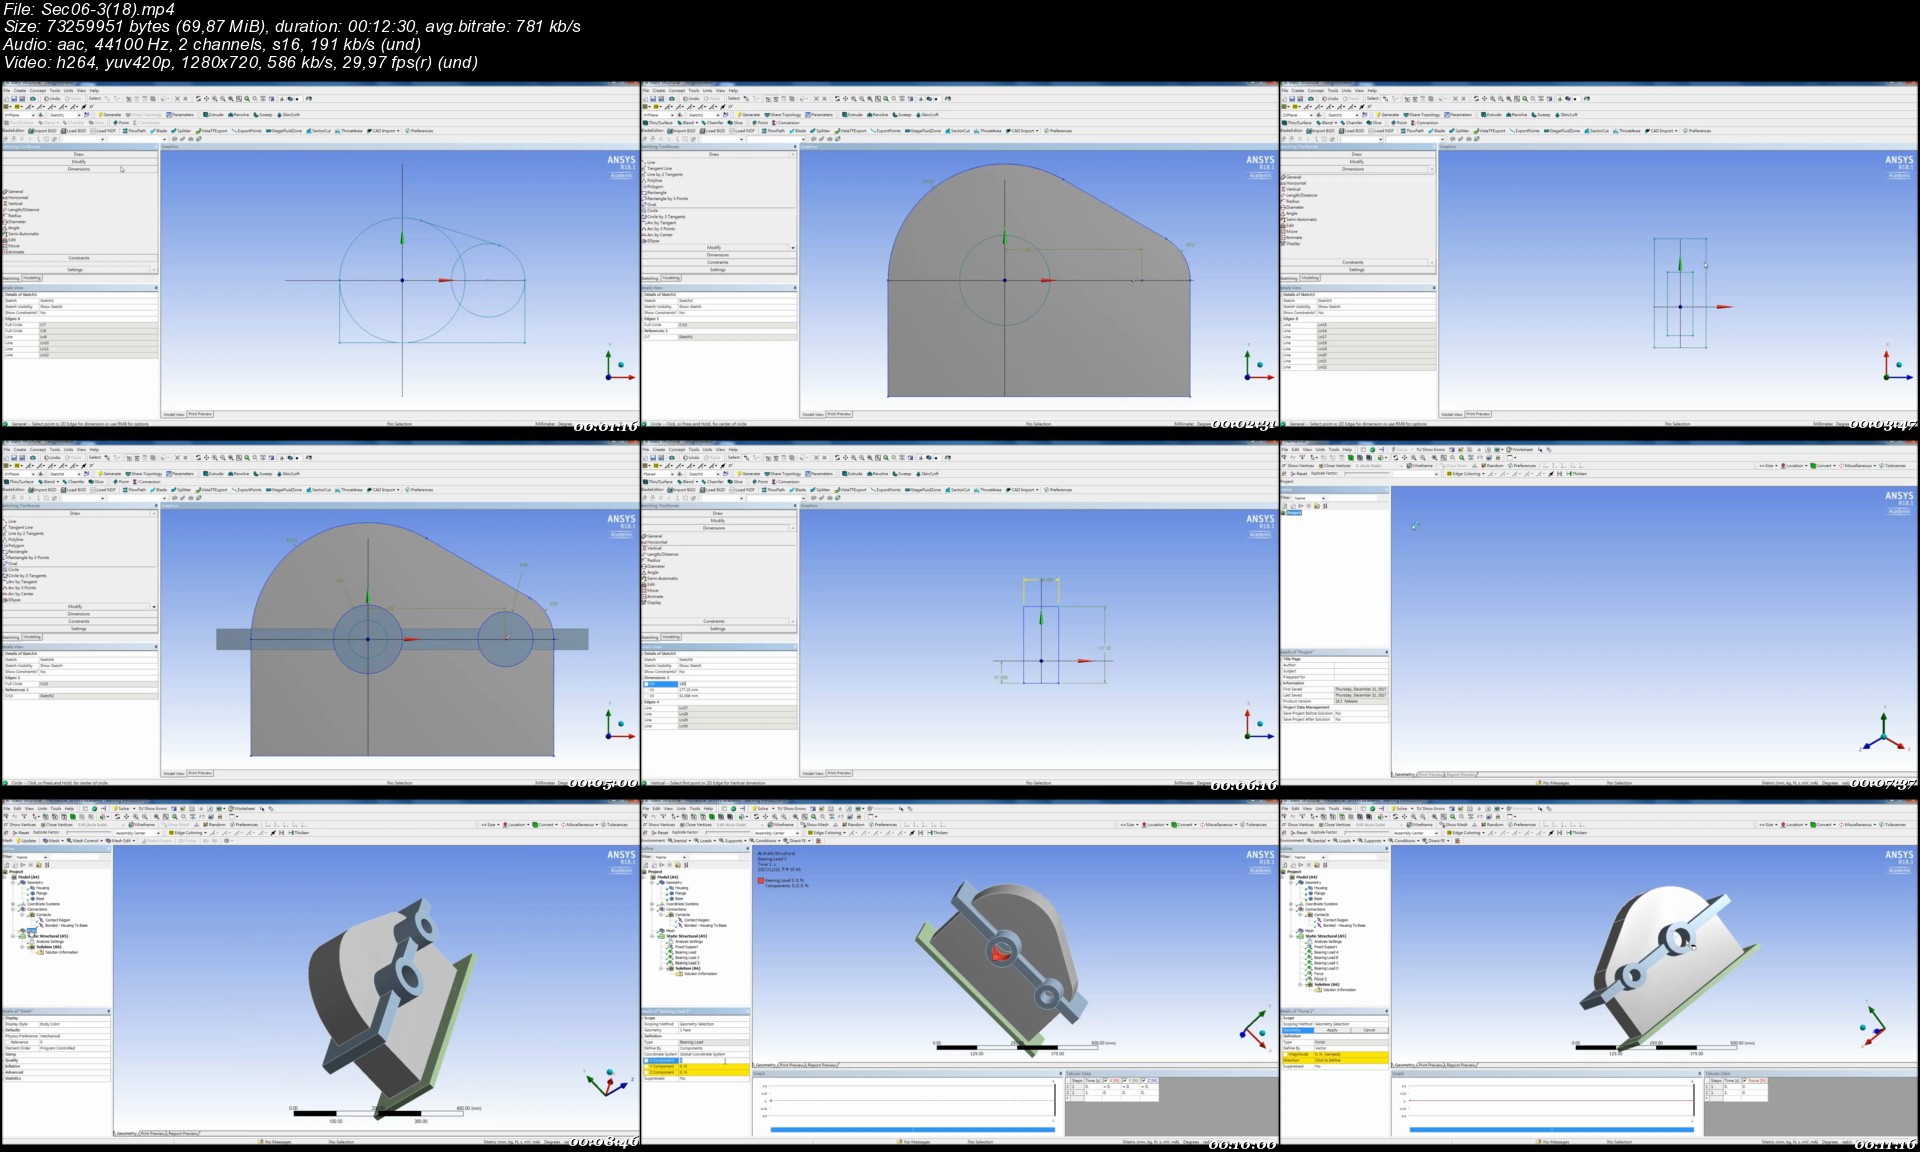Select Project tree item in 00:07:37 frame

click(1293, 512)
